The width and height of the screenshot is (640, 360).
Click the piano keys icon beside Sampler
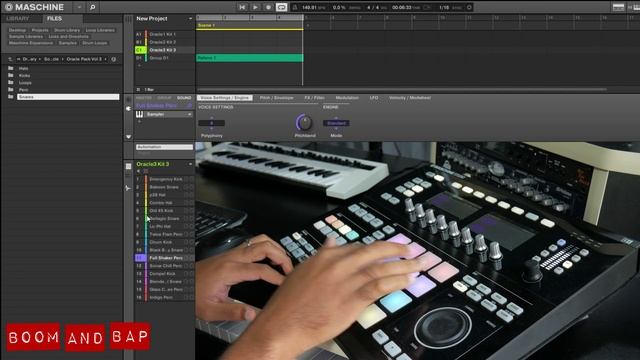140,115
